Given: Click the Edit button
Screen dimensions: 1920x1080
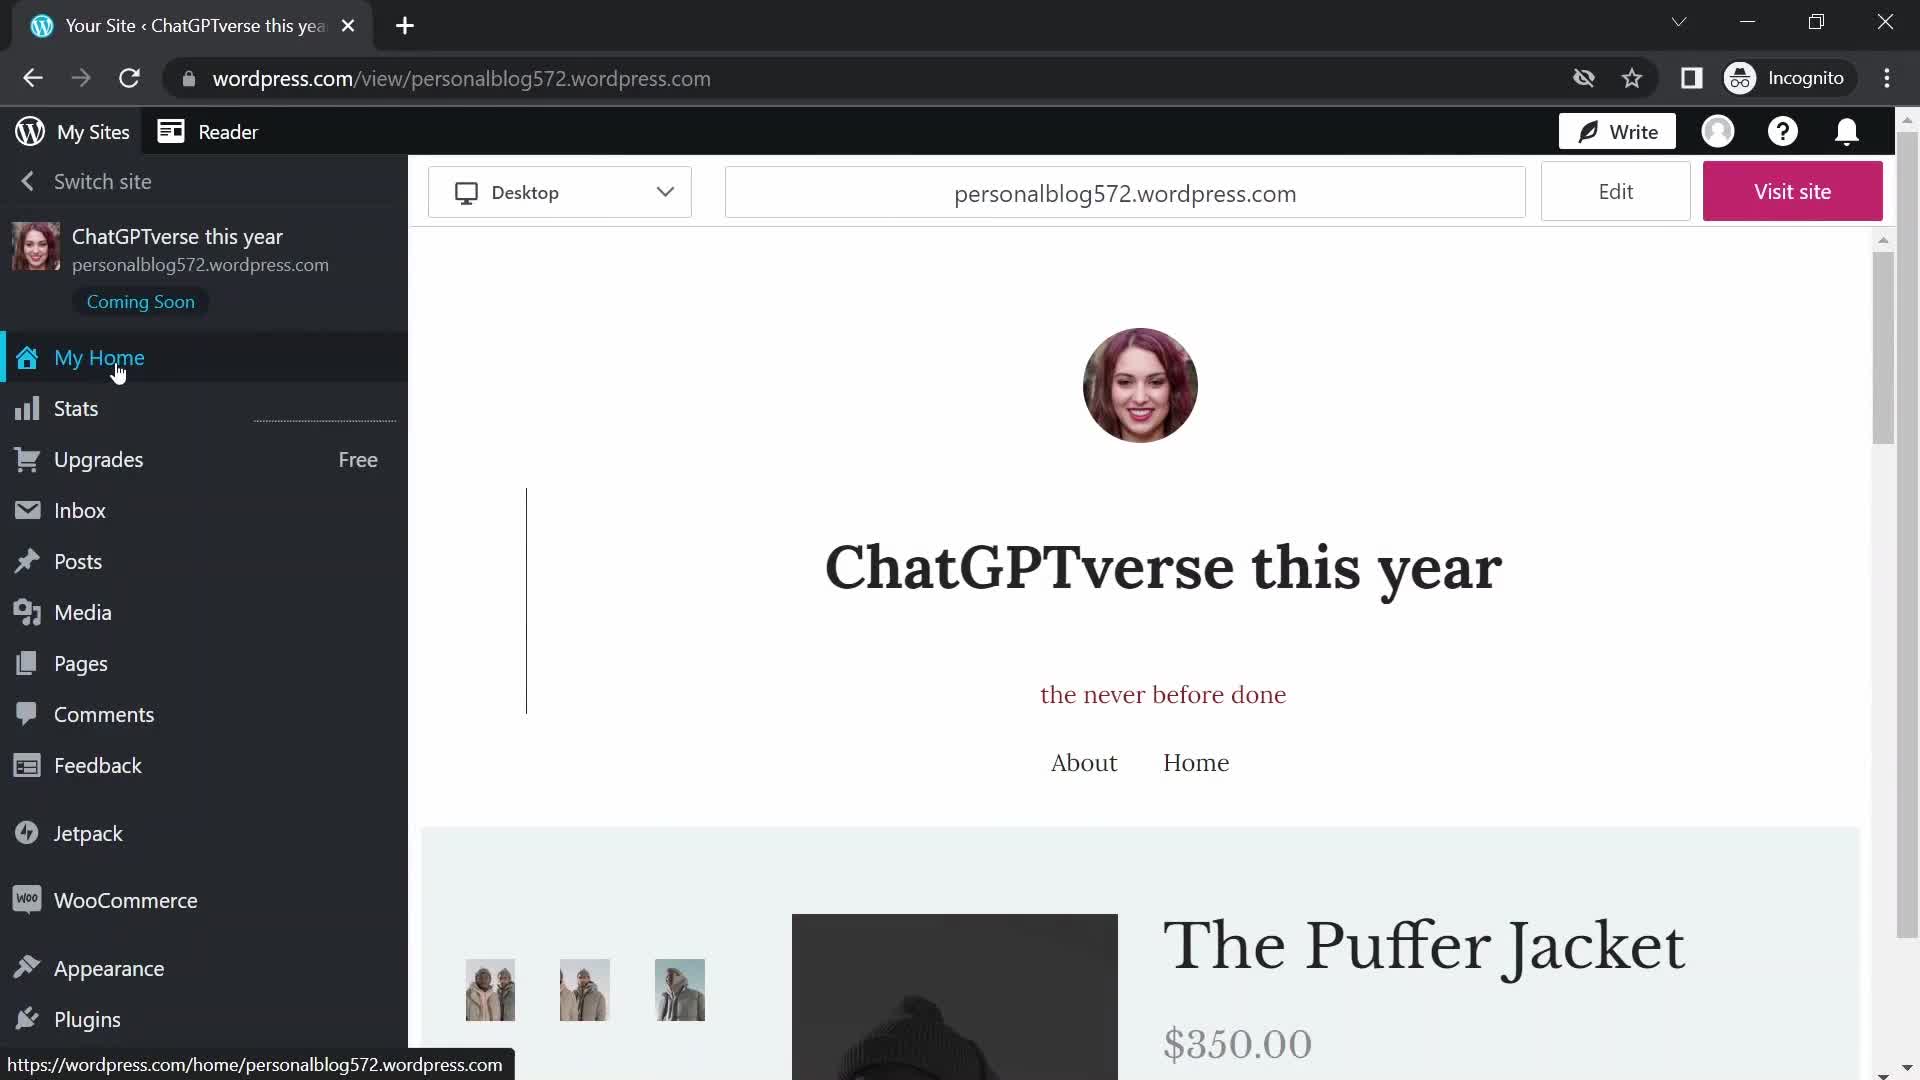Looking at the screenshot, I should (1615, 191).
